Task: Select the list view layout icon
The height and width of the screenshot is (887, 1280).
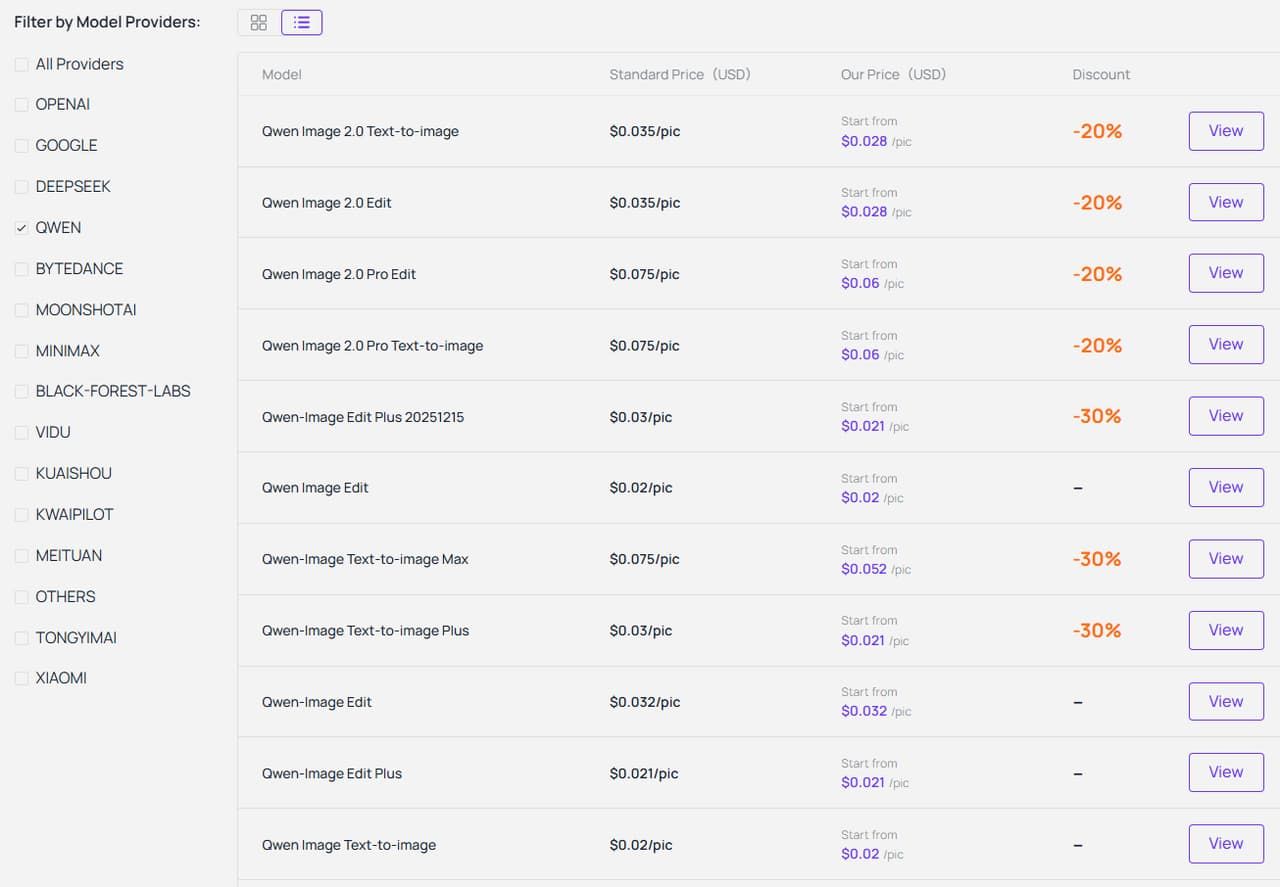Action: [302, 22]
